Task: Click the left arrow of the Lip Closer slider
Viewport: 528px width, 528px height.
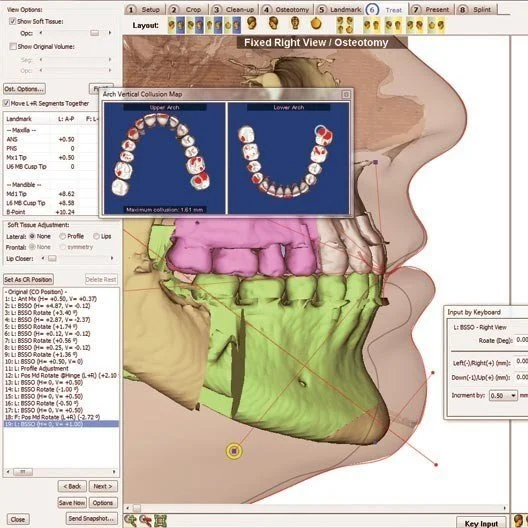Action: 43,258
